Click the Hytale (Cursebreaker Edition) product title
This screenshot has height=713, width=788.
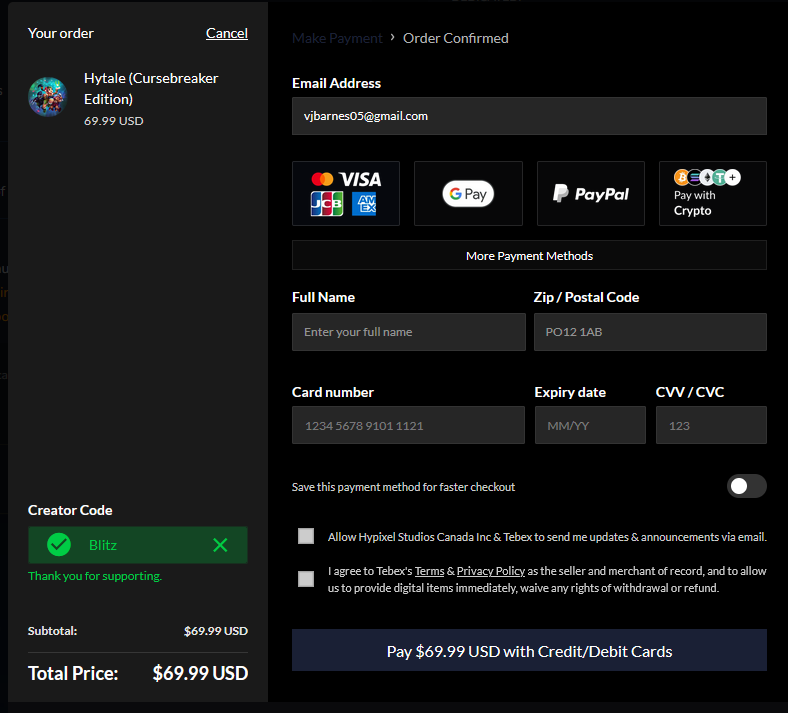coord(151,88)
